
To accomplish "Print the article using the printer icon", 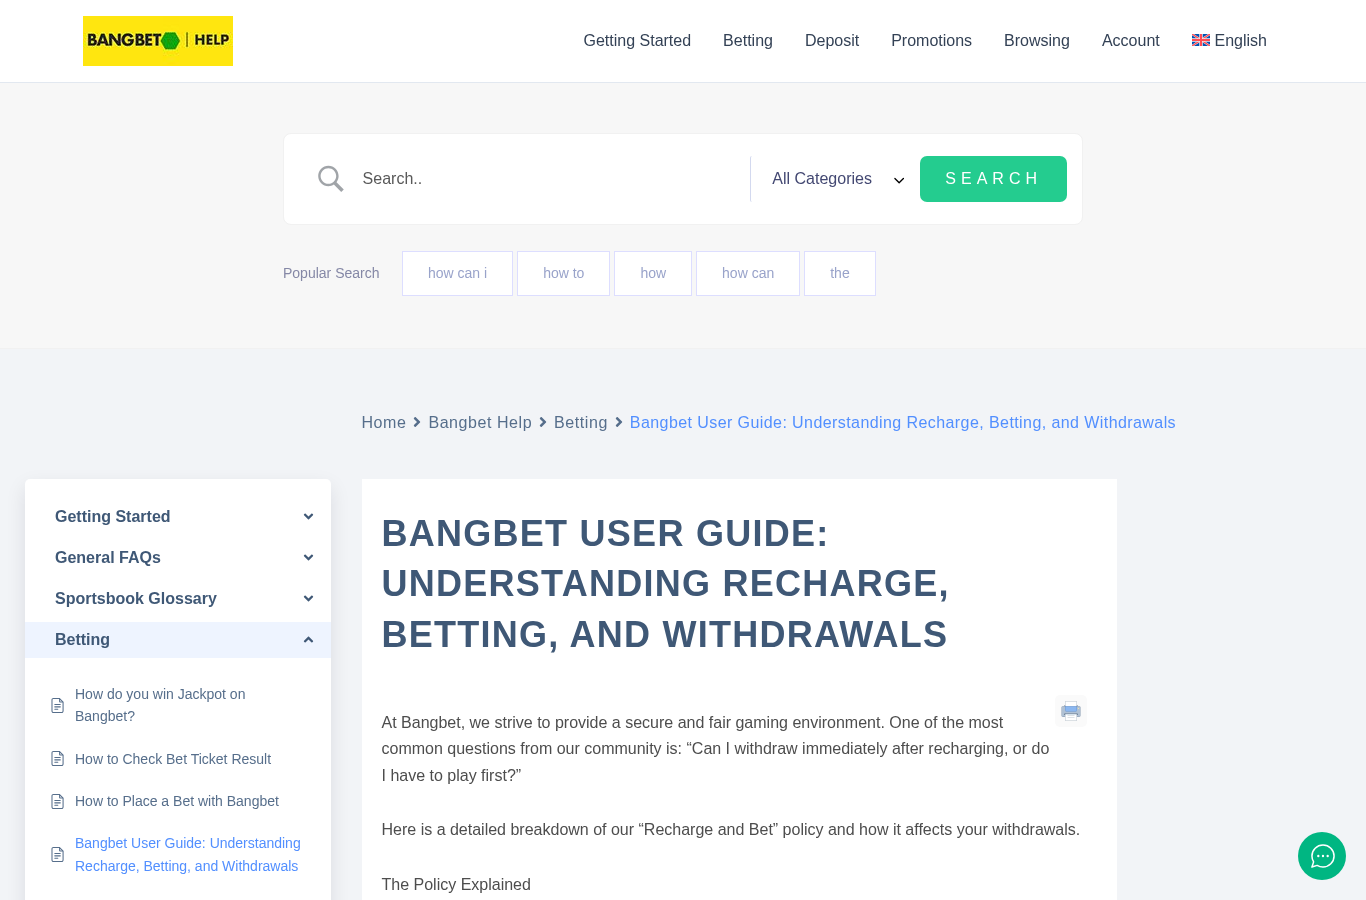I will click(x=1071, y=711).
